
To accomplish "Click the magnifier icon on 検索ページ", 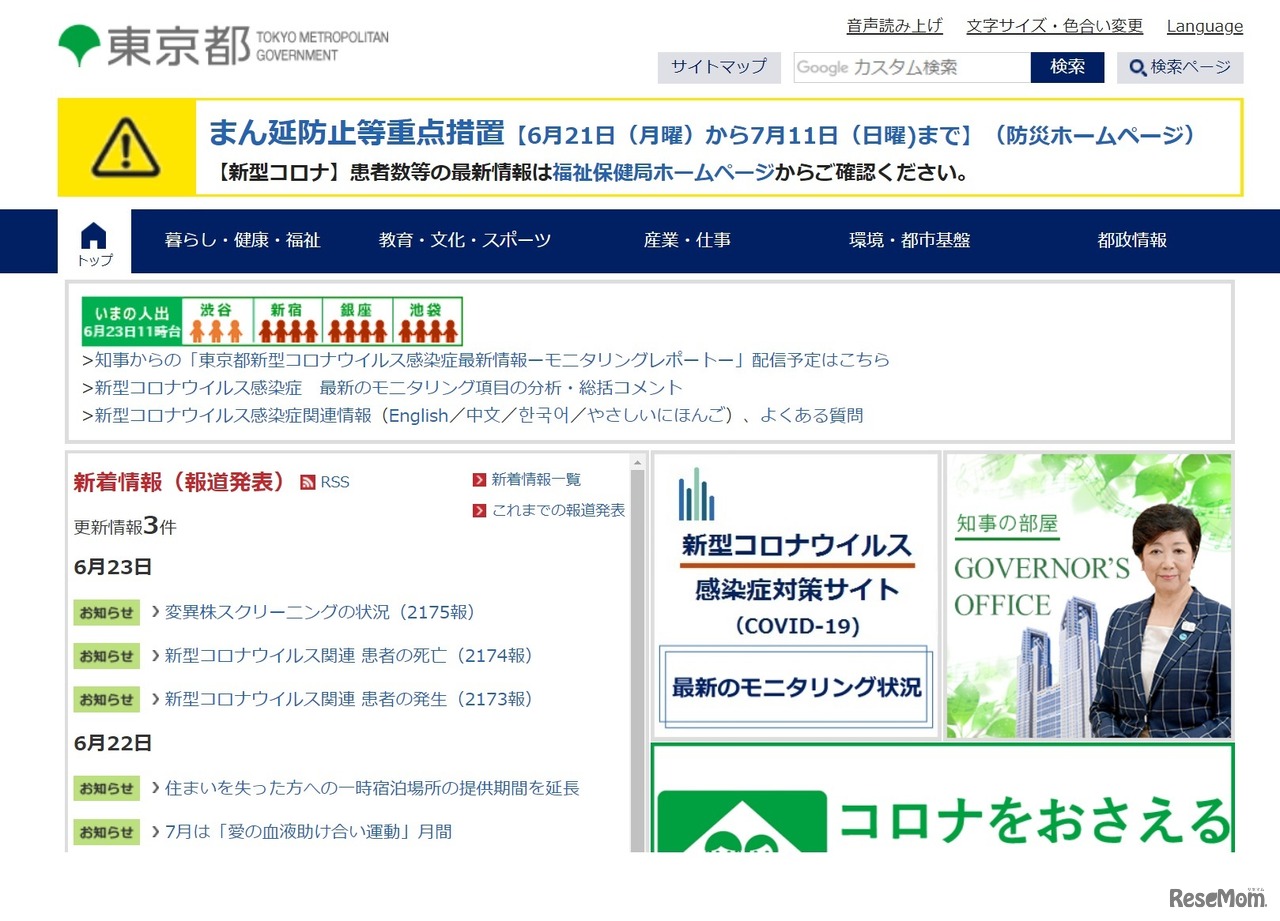I will pos(1138,68).
